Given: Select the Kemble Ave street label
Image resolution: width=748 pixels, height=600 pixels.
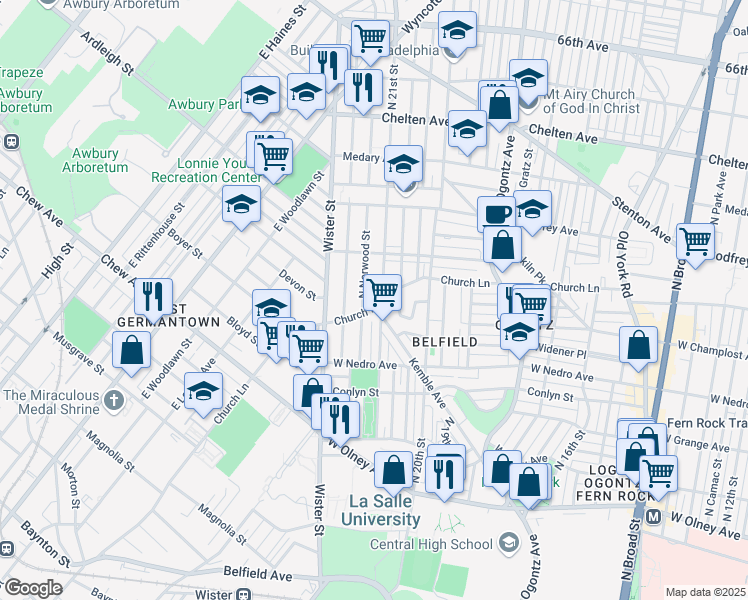Looking at the screenshot, I should pos(428,383).
